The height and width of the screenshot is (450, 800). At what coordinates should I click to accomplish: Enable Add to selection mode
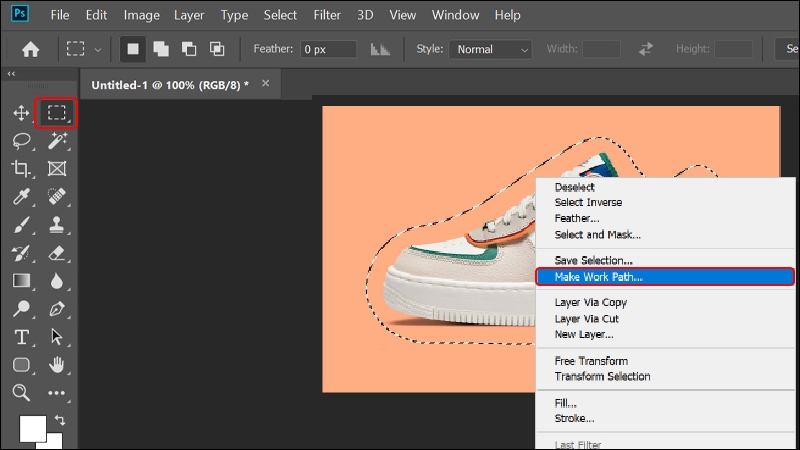point(161,49)
